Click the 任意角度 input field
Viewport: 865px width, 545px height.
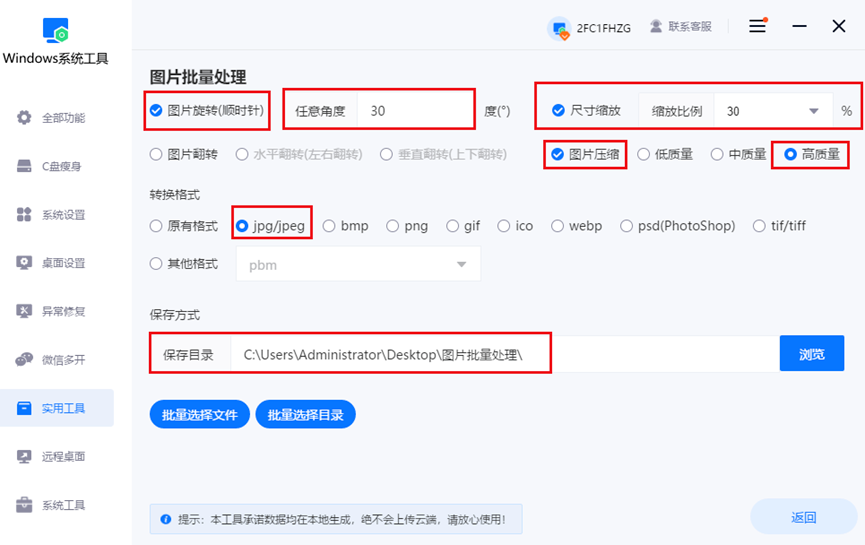point(415,110)
